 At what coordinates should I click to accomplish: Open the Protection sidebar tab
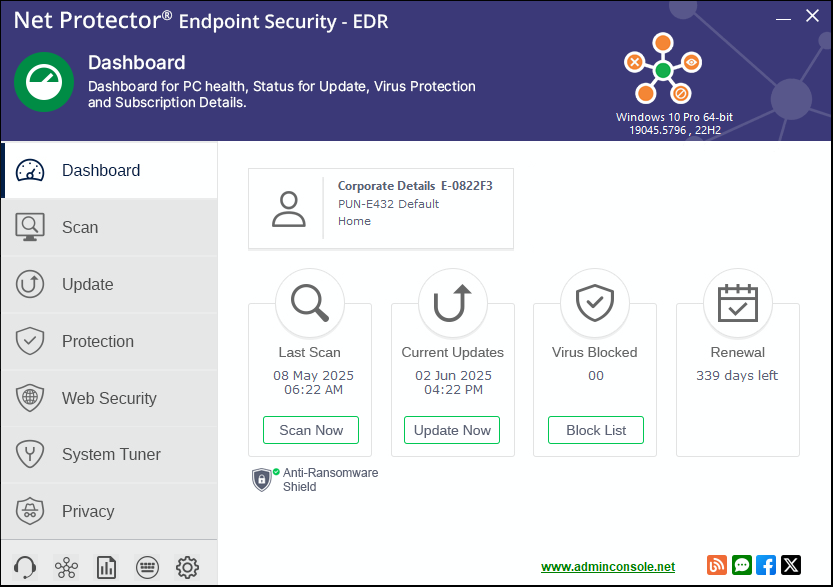(x=109, y=341)
